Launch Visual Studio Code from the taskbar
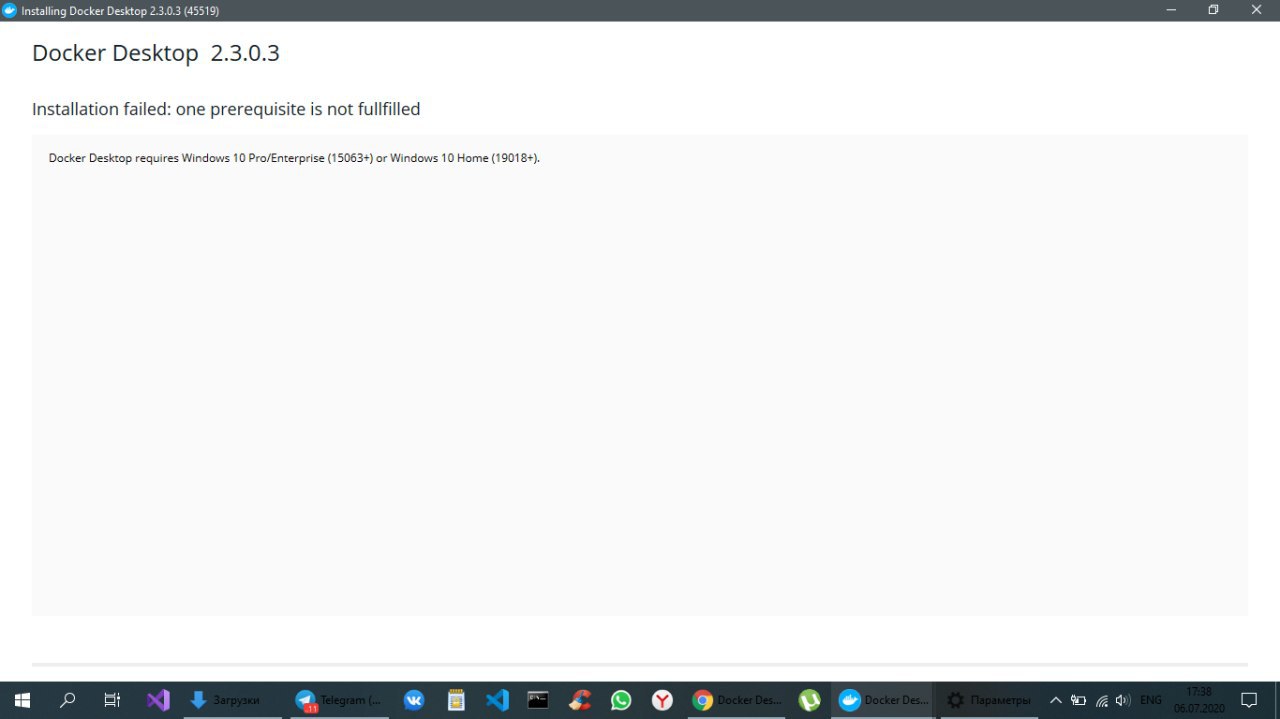Screen dimensions: 1280x719 point(497,700)
